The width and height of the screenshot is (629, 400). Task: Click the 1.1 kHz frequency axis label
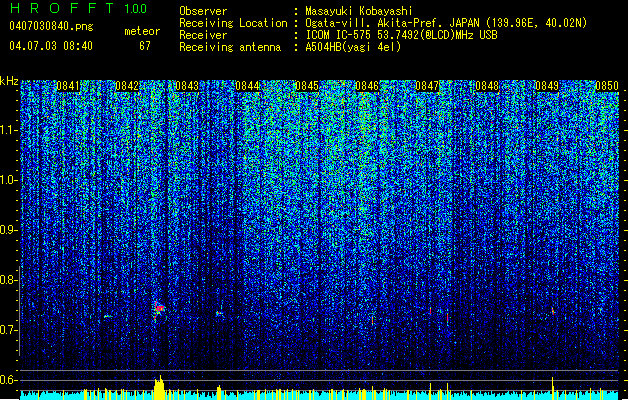coord(9,130)
